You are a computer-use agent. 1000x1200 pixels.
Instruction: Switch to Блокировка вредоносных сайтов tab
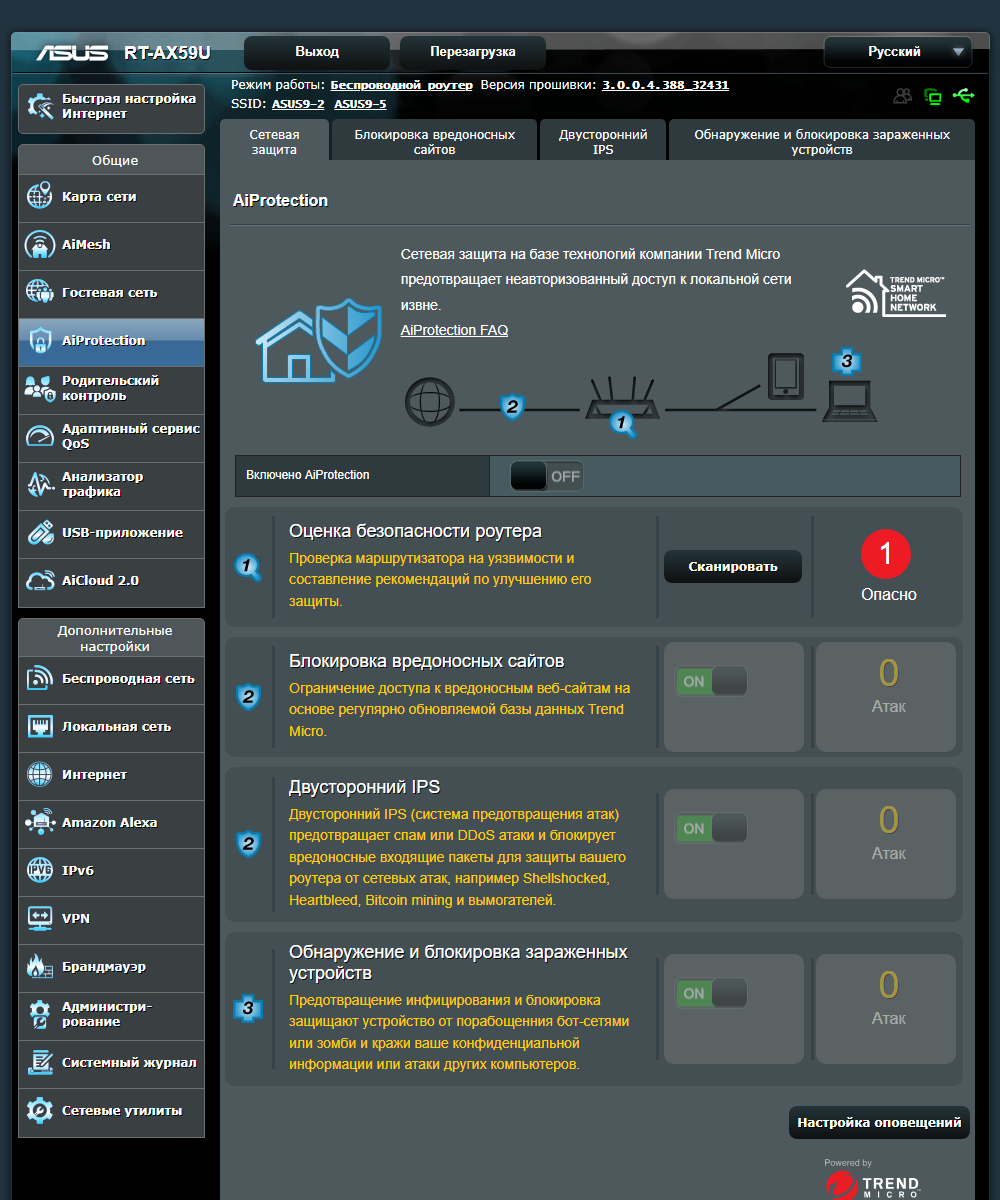pos(435,141)
